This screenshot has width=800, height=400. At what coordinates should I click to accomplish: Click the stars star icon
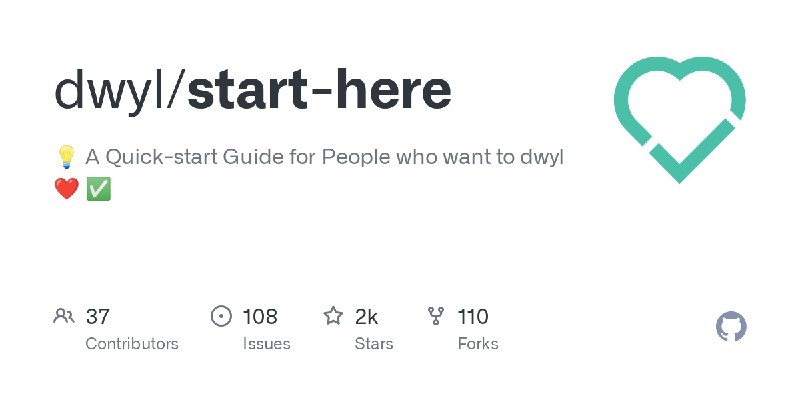[333, 316]
